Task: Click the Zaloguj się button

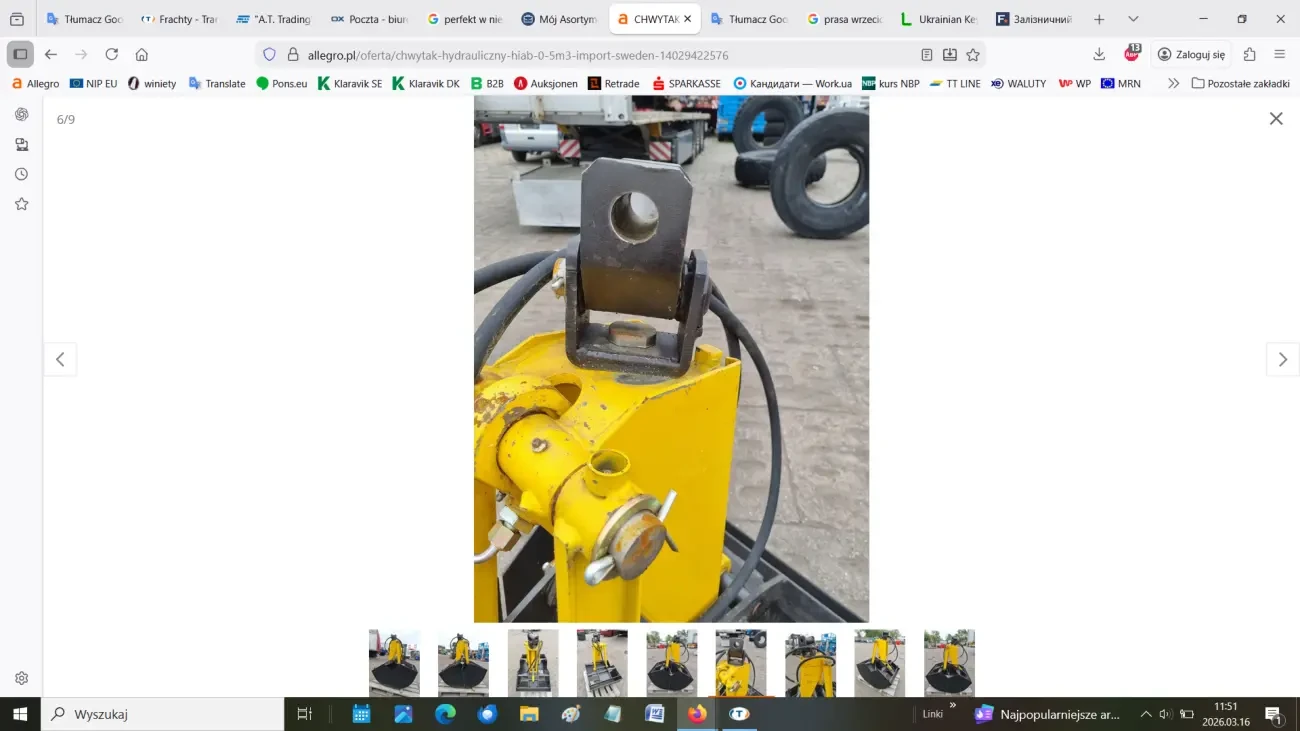Action: pos(1191,54)
